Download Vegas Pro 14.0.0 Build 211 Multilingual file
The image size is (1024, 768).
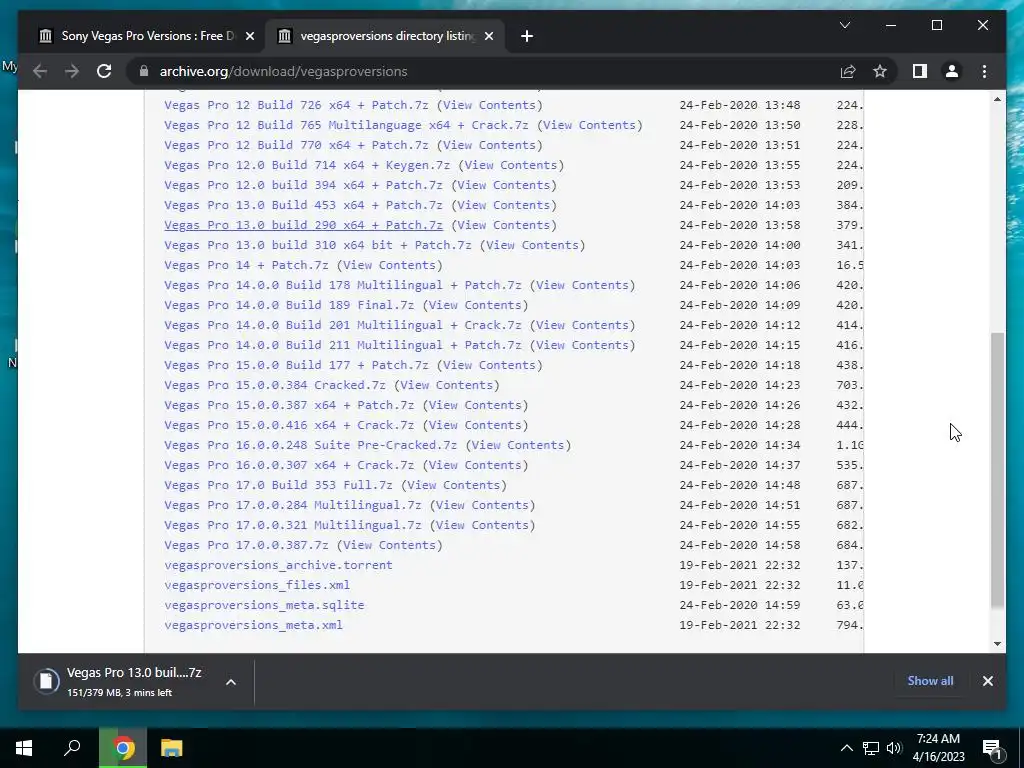pyautogui.click(x=343, y=345)
